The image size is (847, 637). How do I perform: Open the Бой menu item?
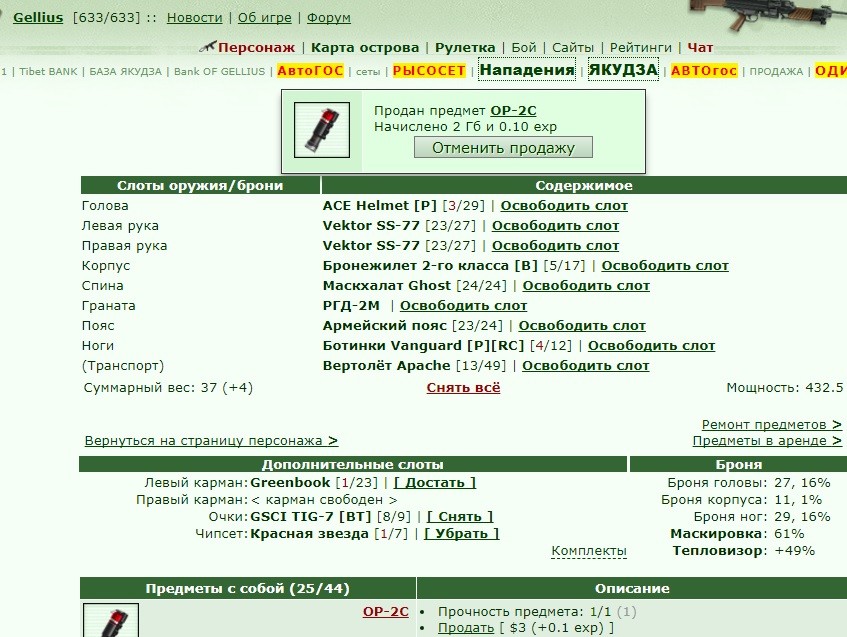pyautogui.click(x=523, y=48)
